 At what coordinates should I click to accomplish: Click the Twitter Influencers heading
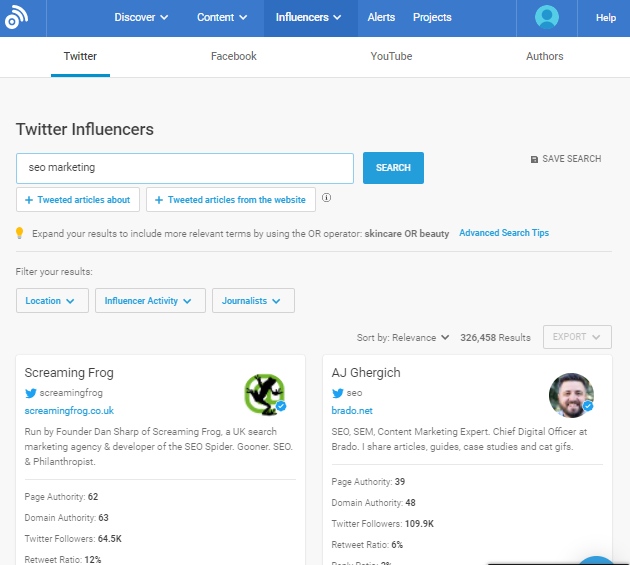click(x=85, y=129)
